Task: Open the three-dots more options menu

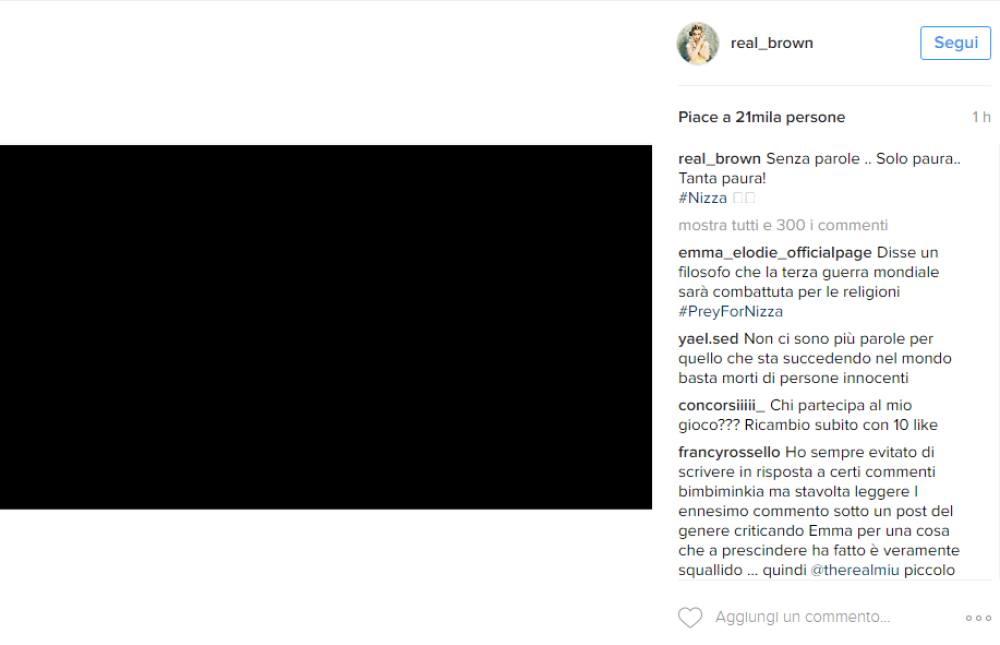Action: click(x=978, y=618)
